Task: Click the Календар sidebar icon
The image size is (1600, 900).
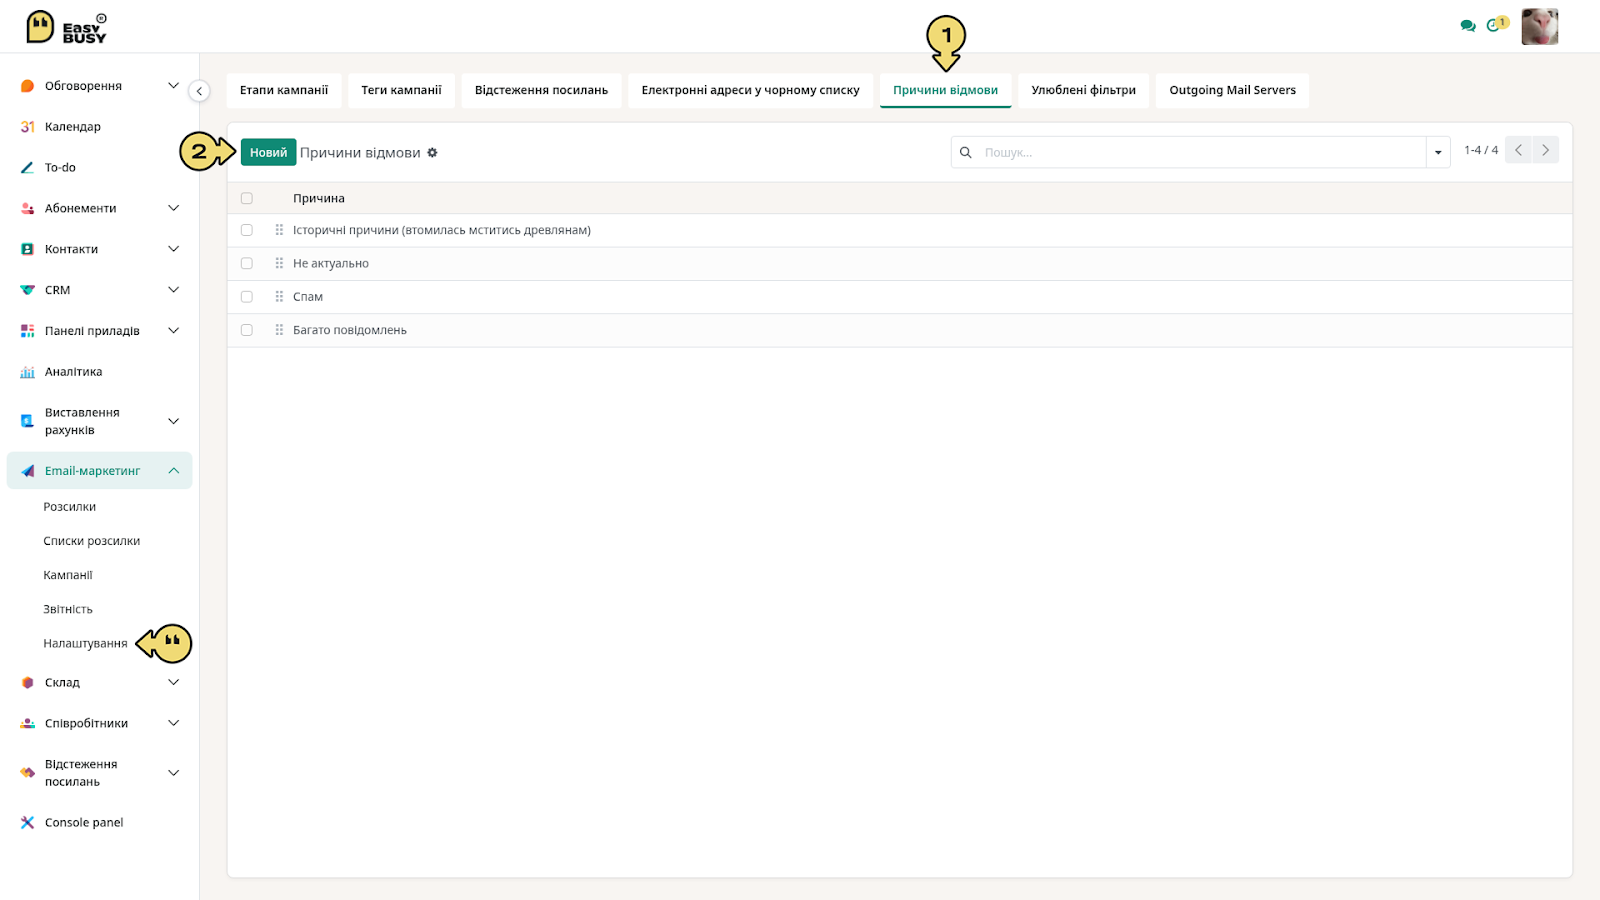Action: point(27,127)
